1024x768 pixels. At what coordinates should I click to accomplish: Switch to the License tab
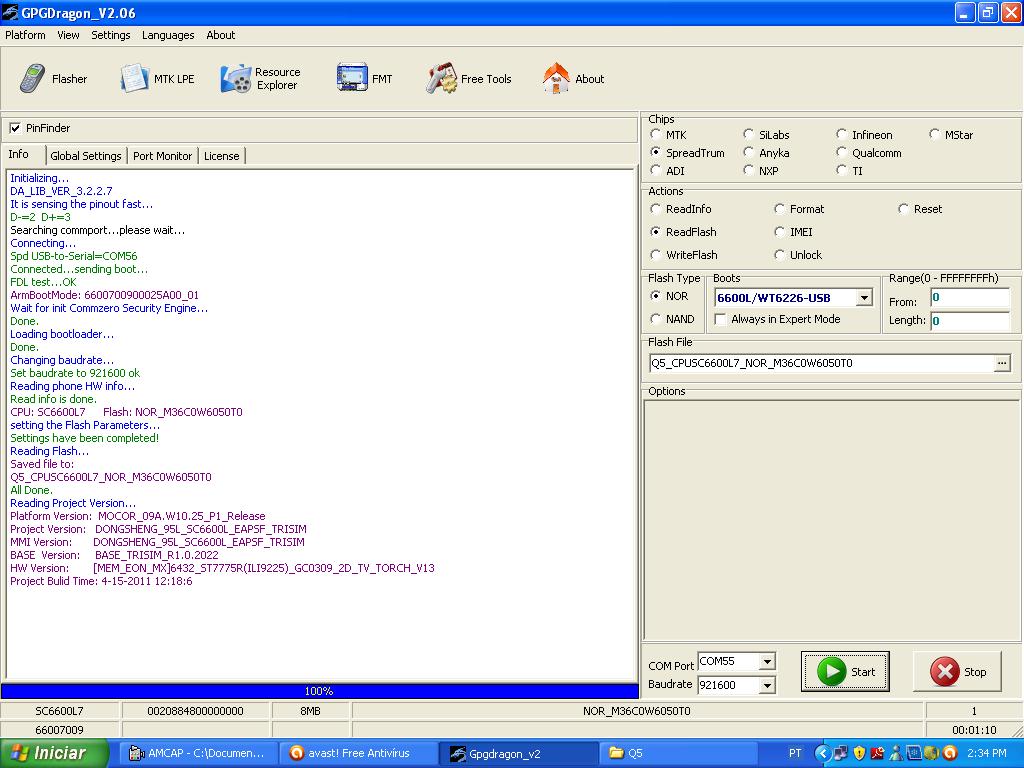point(221,156)
